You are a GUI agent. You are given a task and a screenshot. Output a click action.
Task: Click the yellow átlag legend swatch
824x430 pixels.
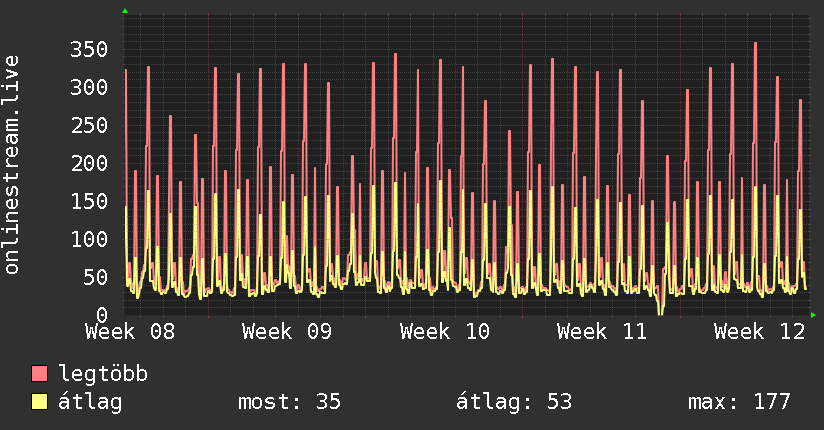[x=39, y=402]
